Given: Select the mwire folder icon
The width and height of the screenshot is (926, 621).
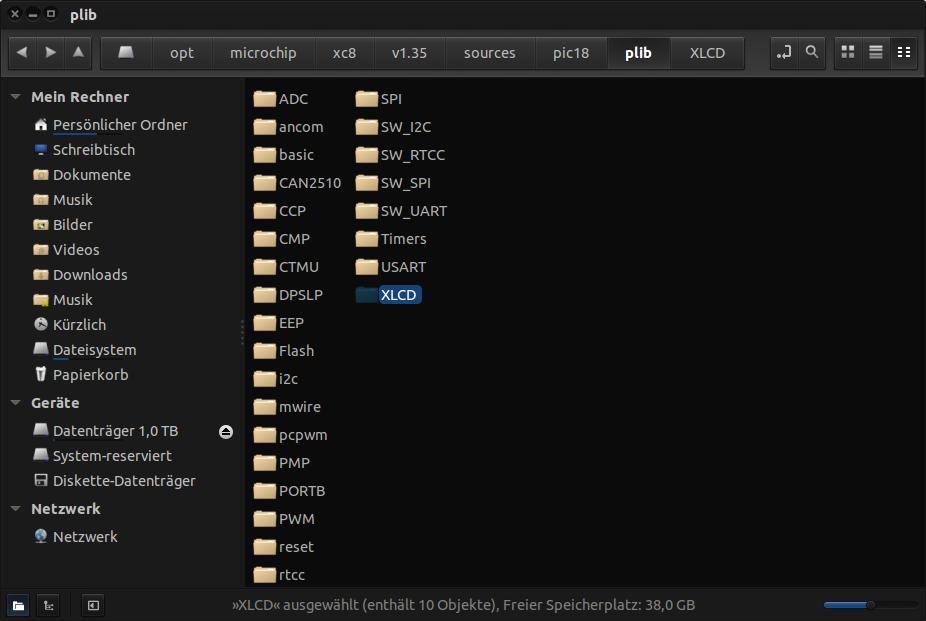Looking at the screenshot, I should (265, 407).
